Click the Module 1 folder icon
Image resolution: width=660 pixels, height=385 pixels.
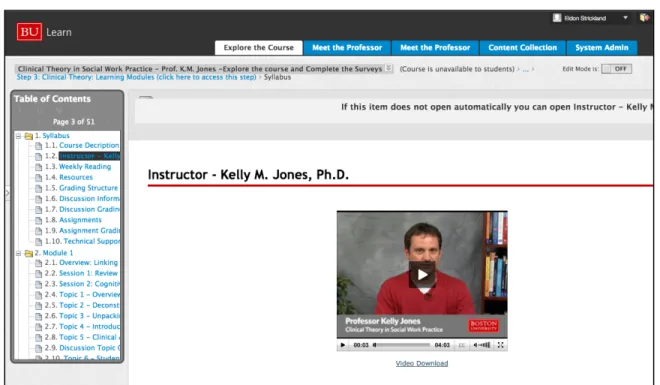tap(29, 253)
